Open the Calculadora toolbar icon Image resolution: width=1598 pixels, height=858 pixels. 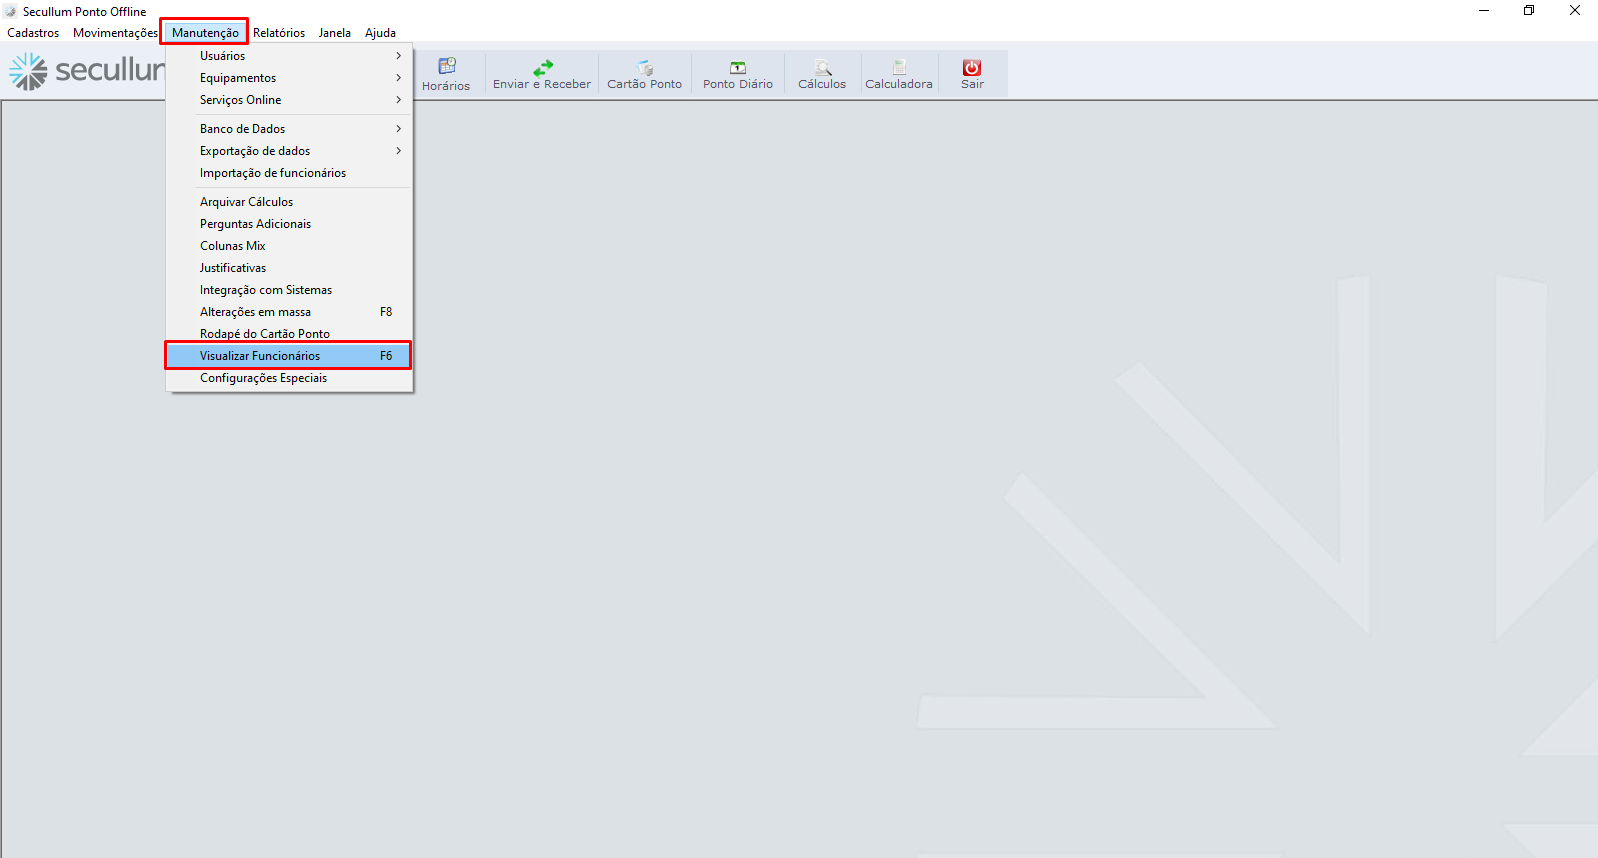coord(899,68)
